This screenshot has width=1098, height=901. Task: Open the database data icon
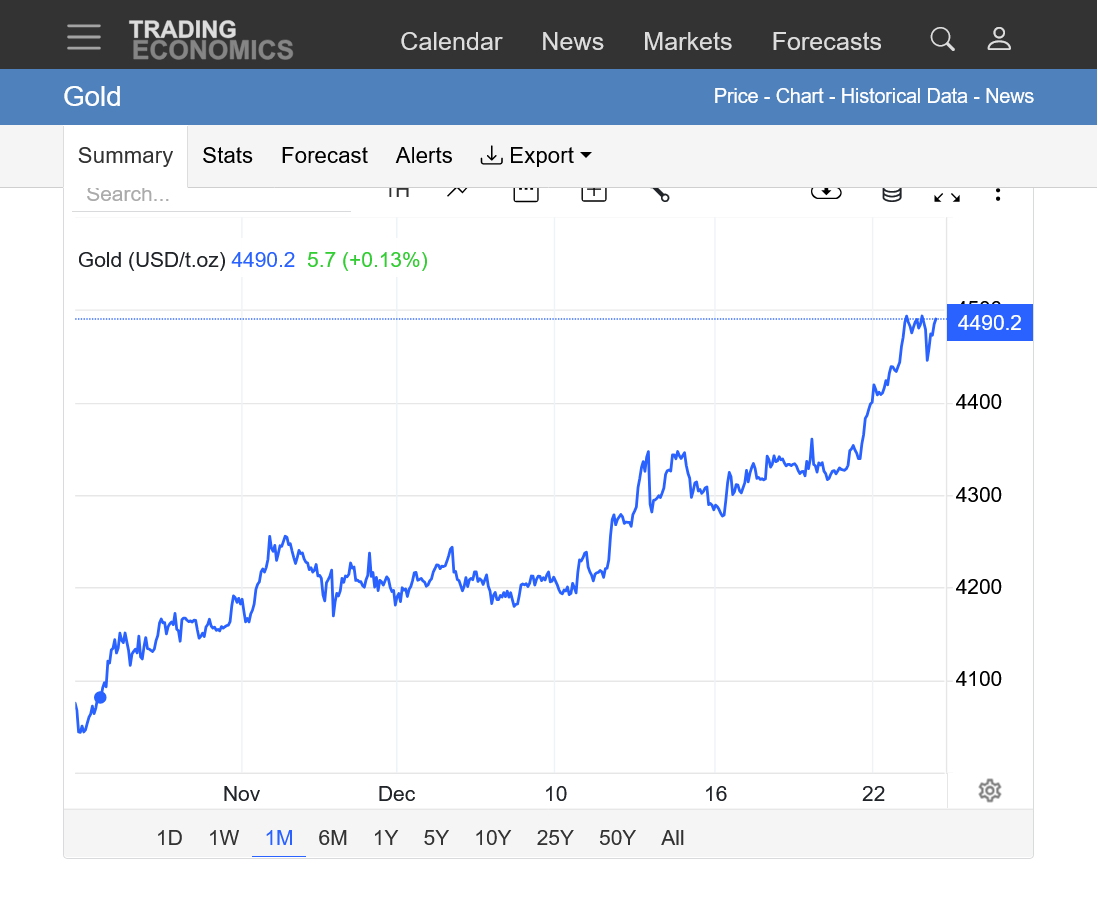pos(891,194)
